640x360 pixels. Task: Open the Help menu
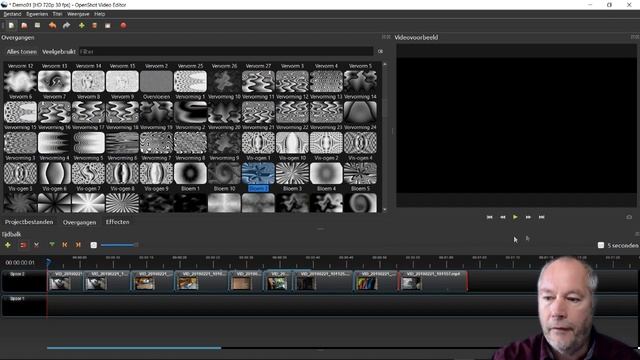pyautogui.click(x=100, y=14)
